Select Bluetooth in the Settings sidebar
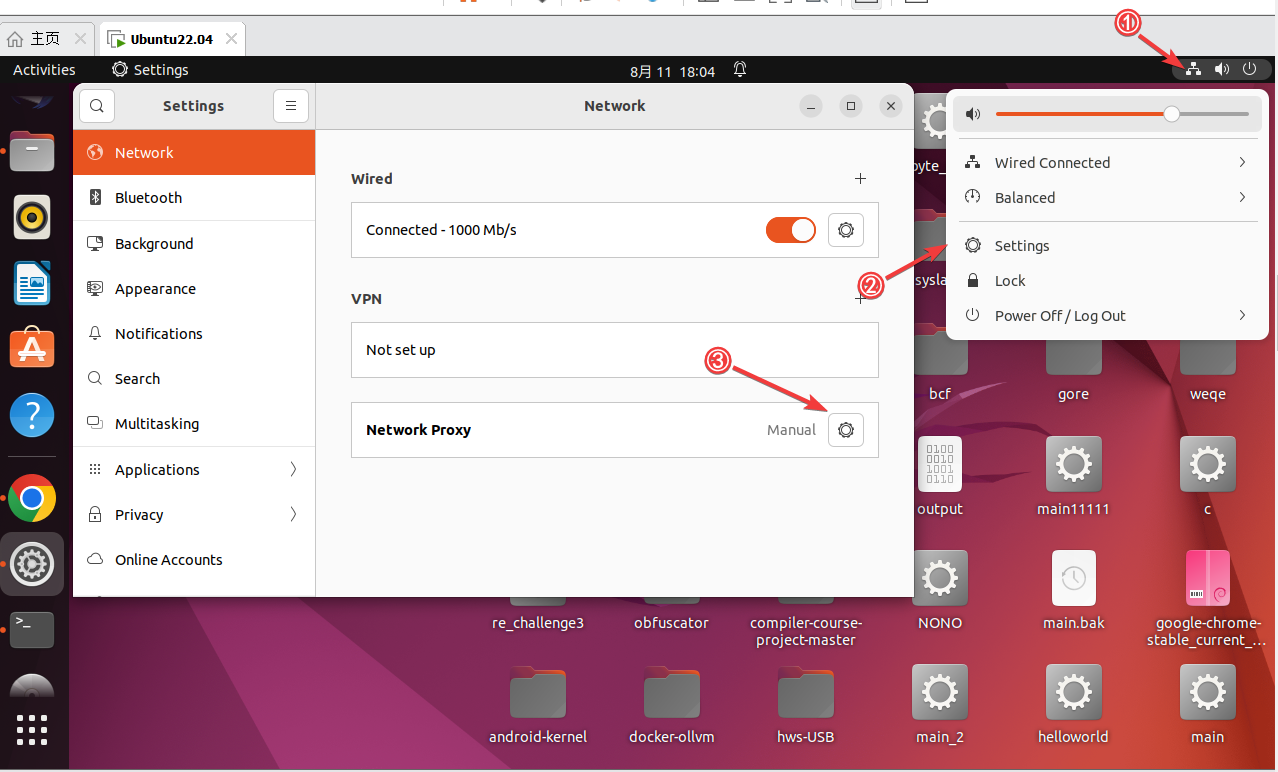This screenshot has height=772, width=1278. click(x=194, y=198)
